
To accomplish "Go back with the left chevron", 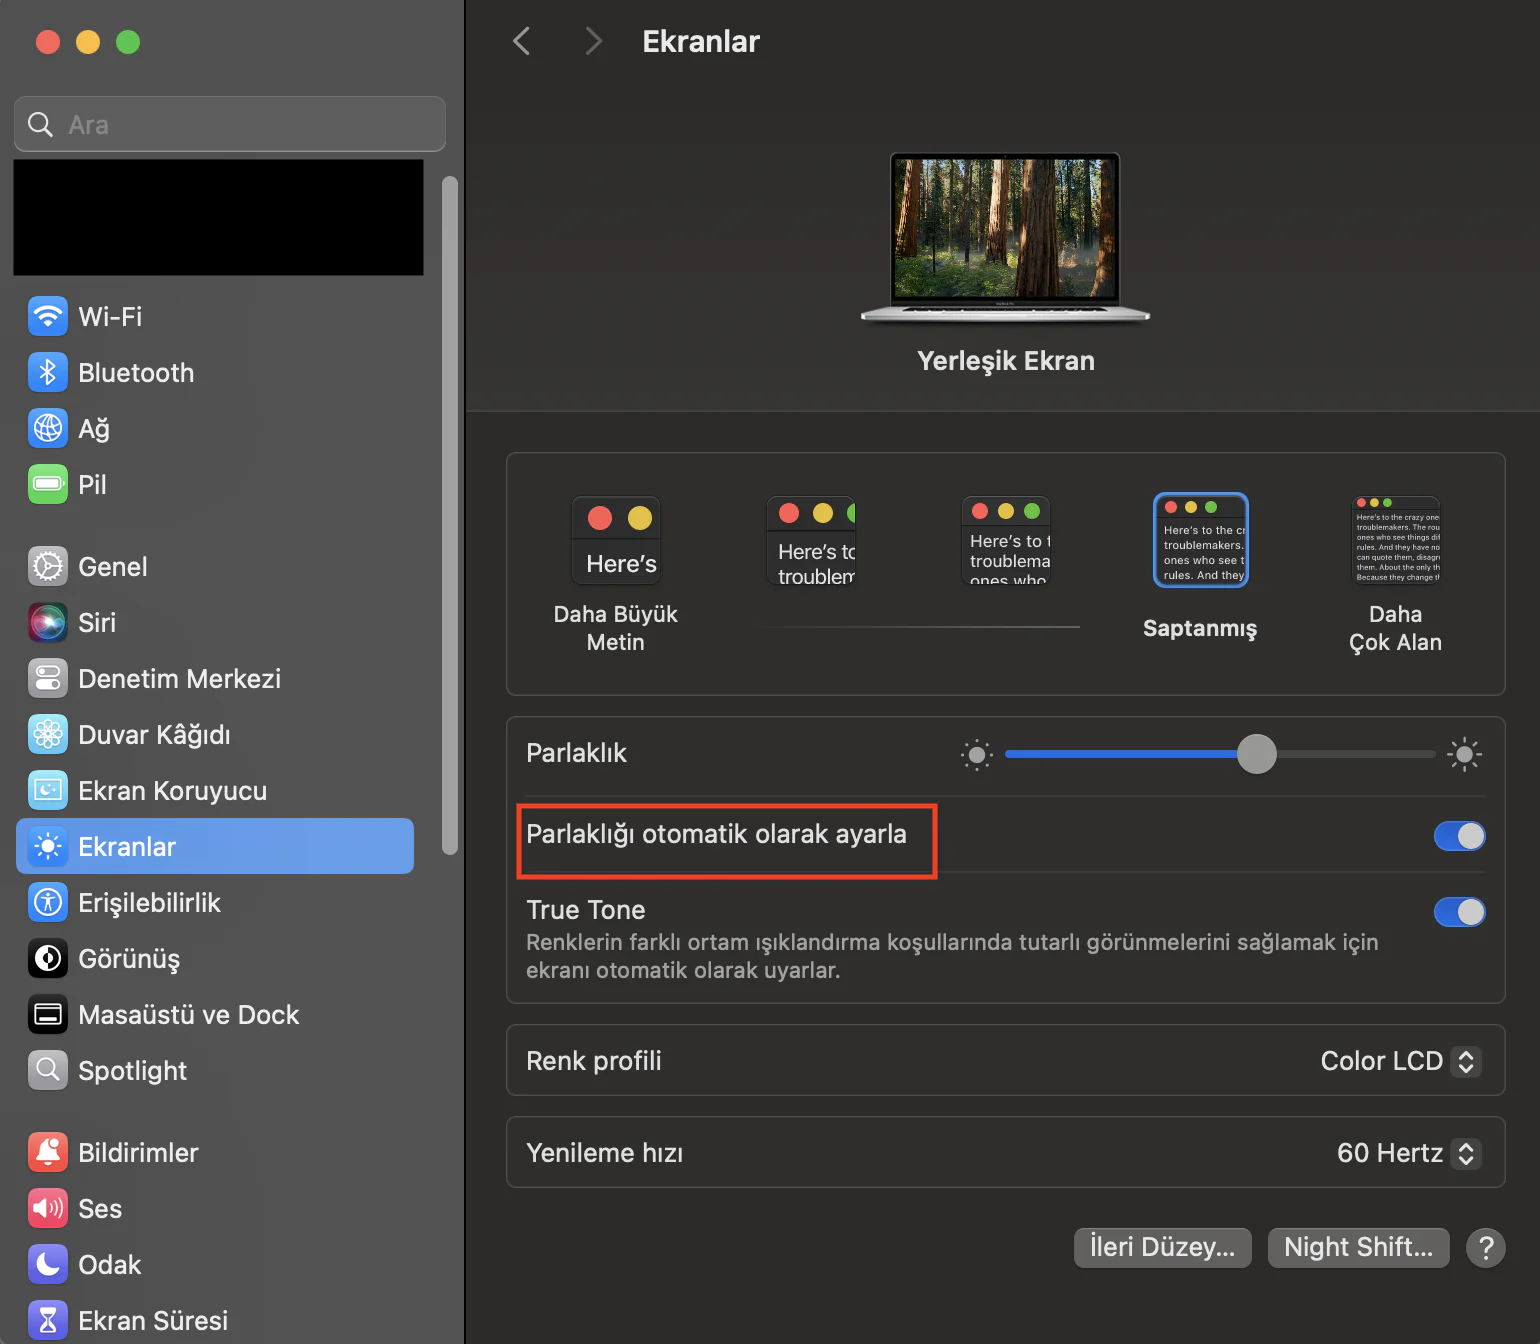I will (521, 41).
